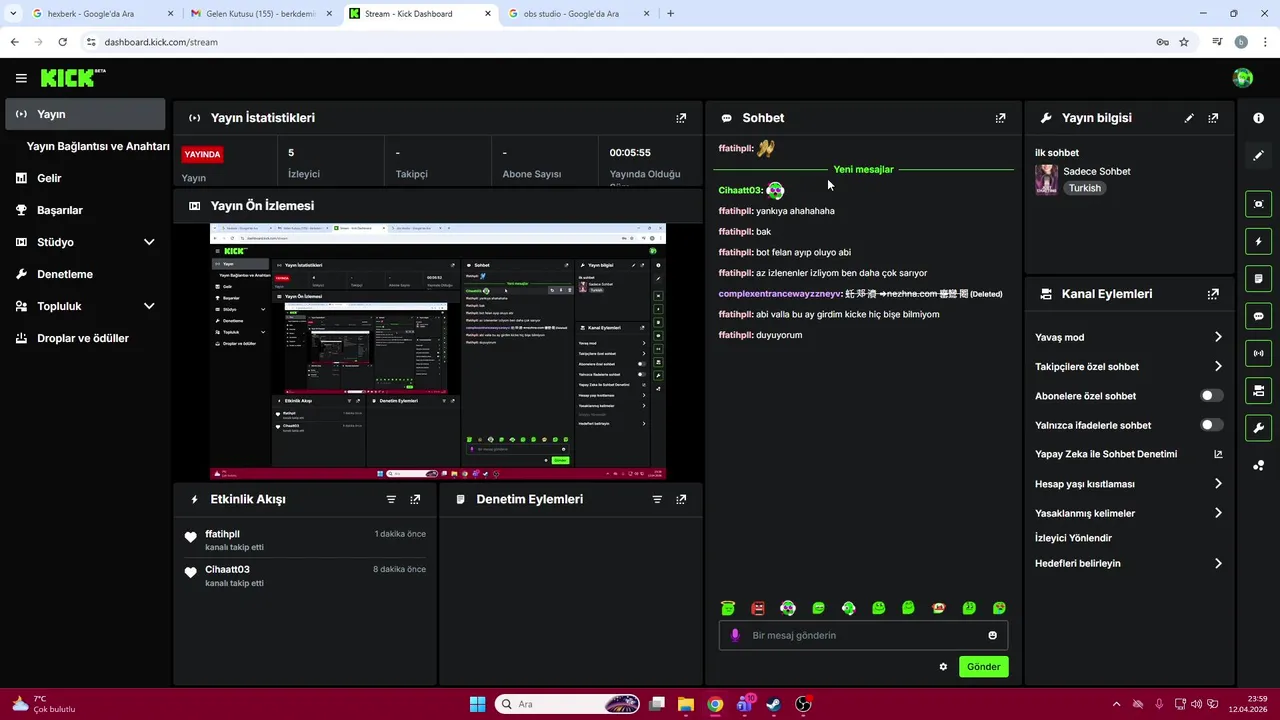Pop out the Sohbet chat panel
Image resolution: width=1280 pixels, height=720 pixels.
(x=1000, y=118)
